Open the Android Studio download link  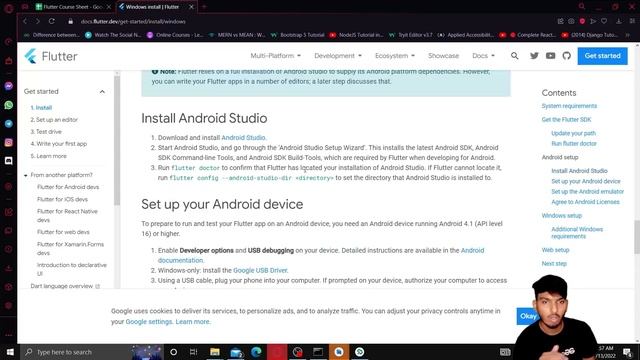pos(244,138)
